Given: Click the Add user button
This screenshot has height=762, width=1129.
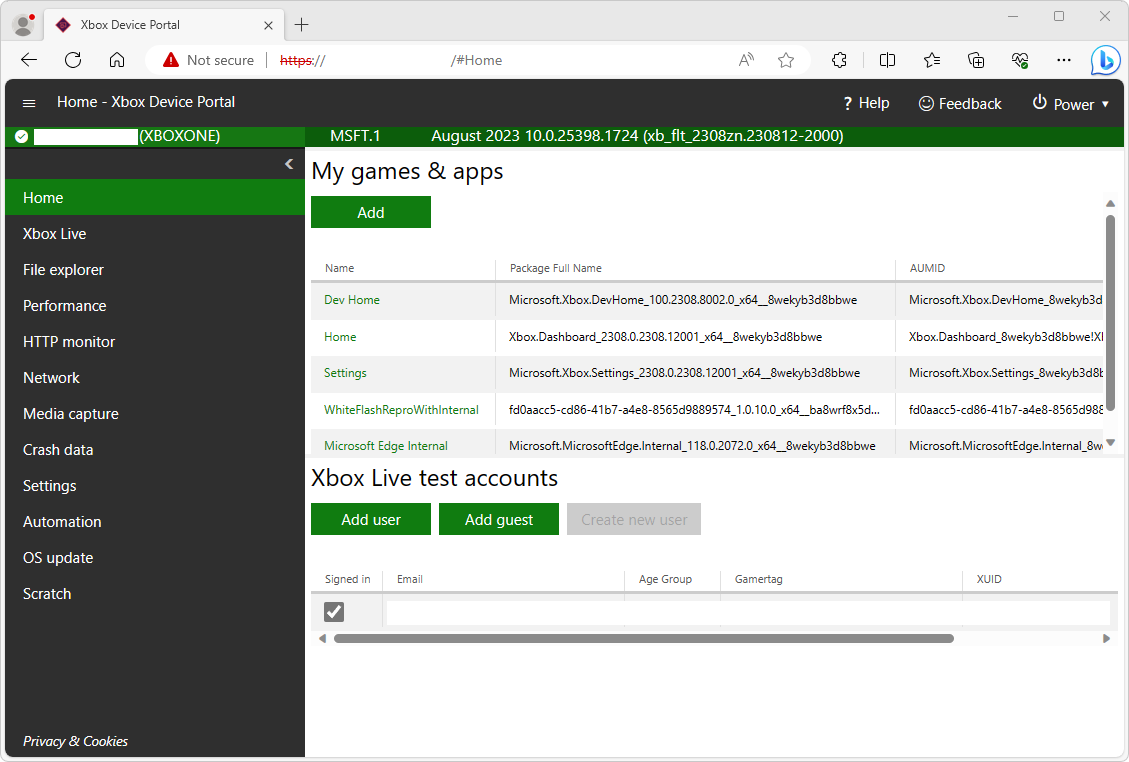Looking at the screenshot, I should pyautogui.click(x=370, y=519).
